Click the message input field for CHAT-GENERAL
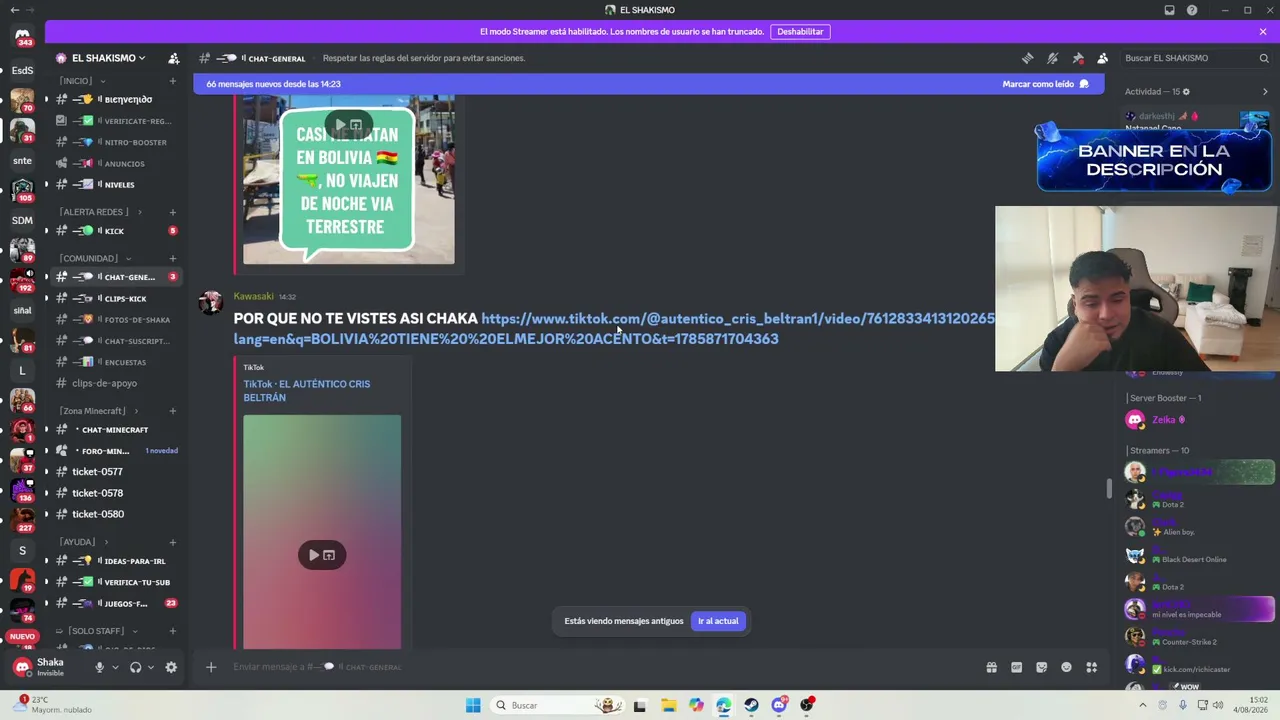 tap(600, 667)
